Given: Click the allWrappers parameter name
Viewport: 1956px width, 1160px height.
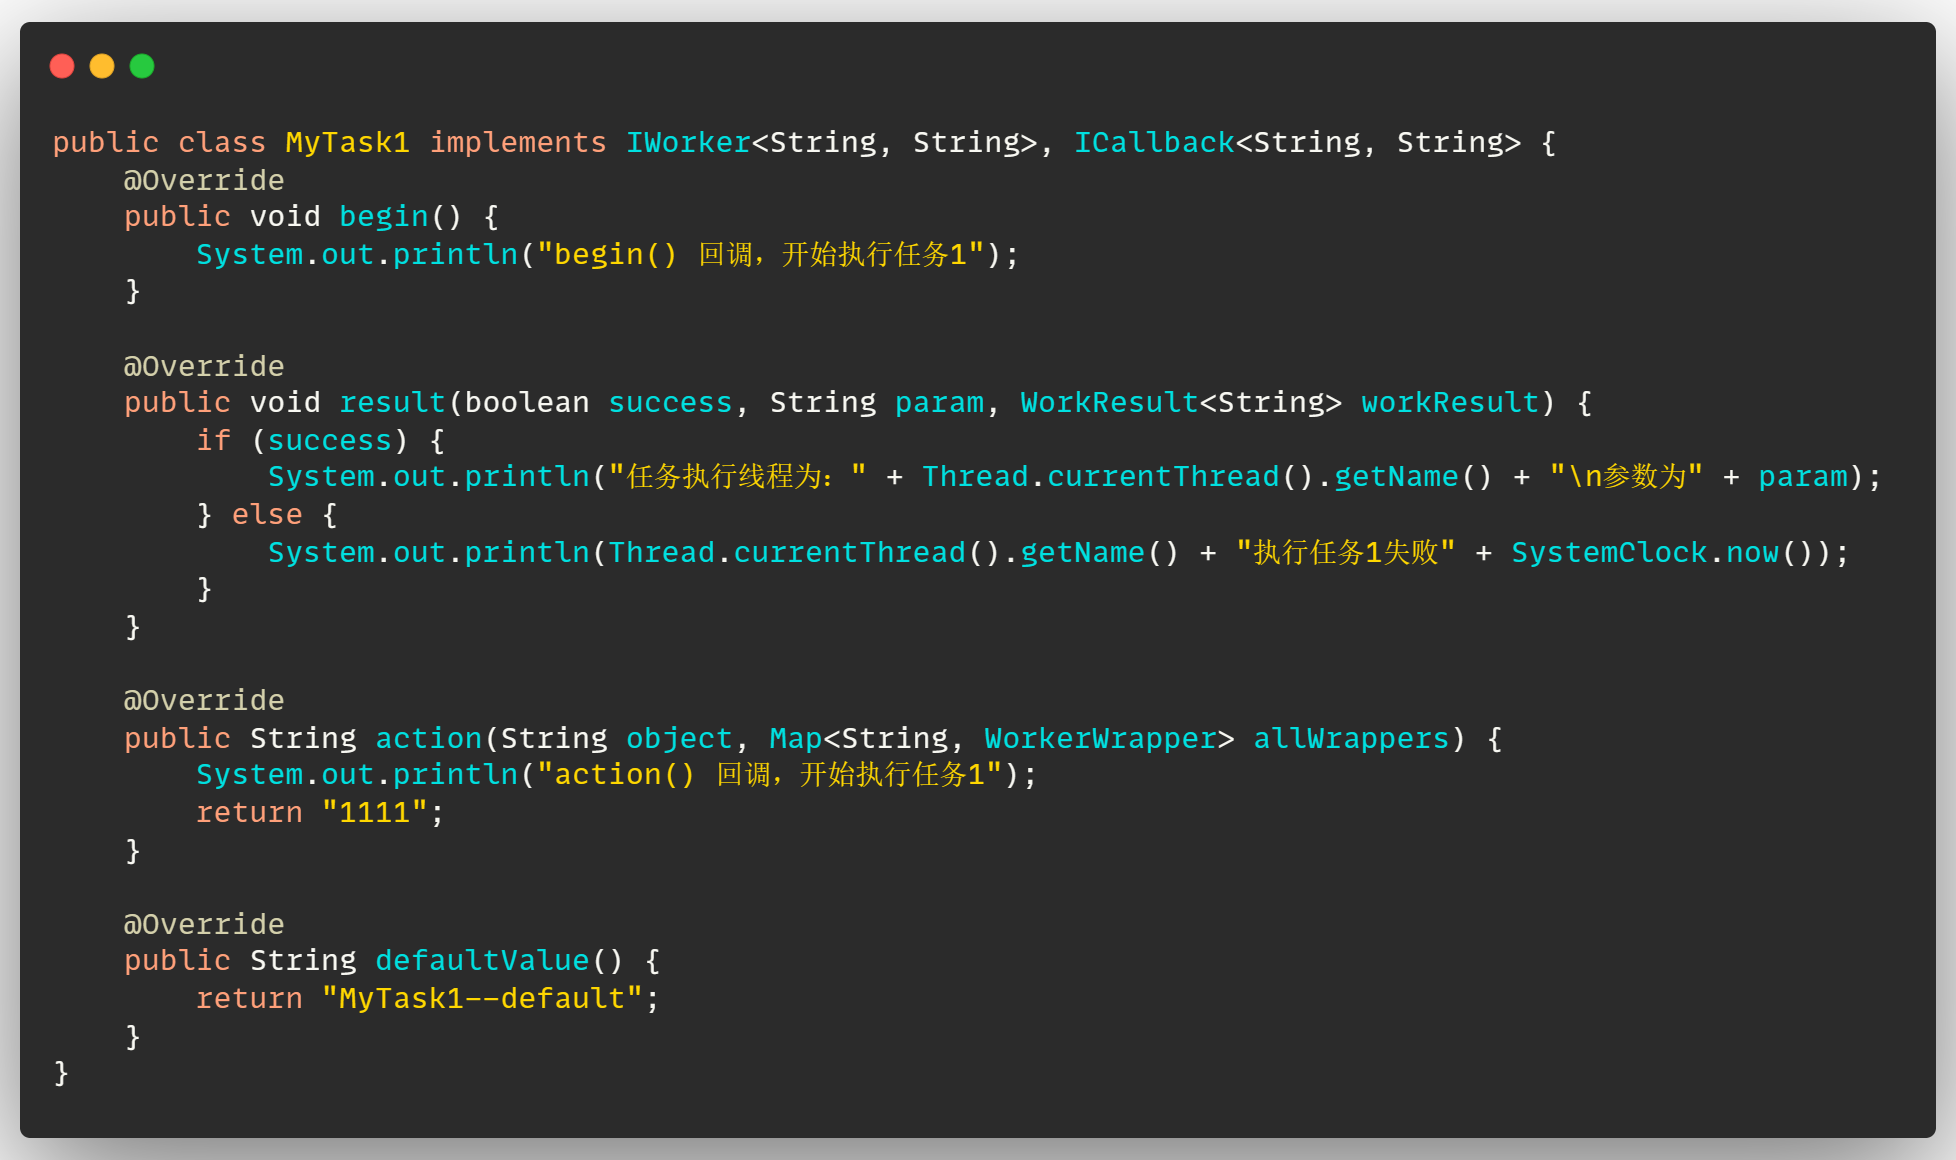Looking at the screenshot, I should (x=1351, y=739).
